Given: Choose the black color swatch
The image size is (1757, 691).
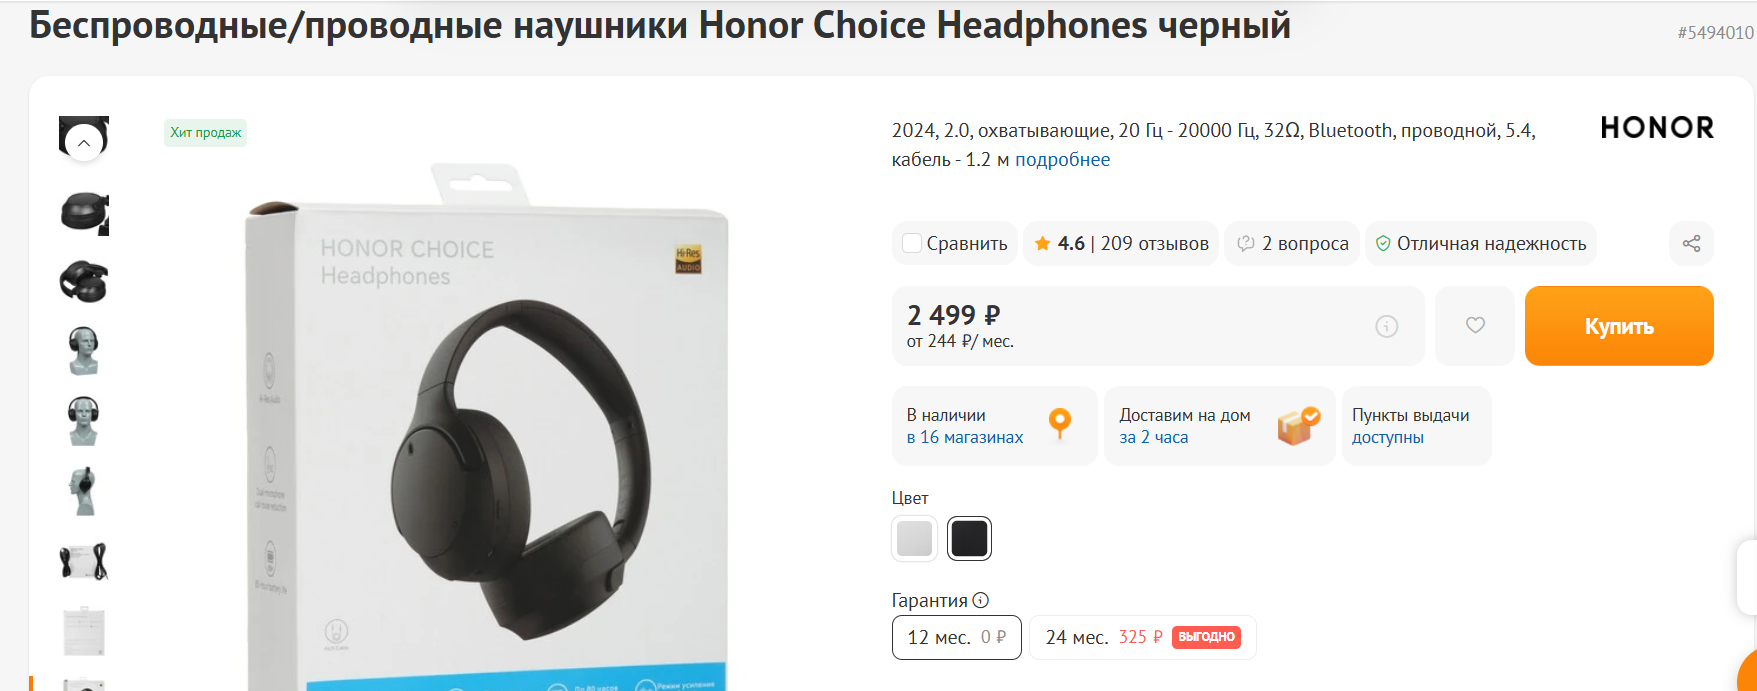Looking at the screenshot, I should point(969,539).
